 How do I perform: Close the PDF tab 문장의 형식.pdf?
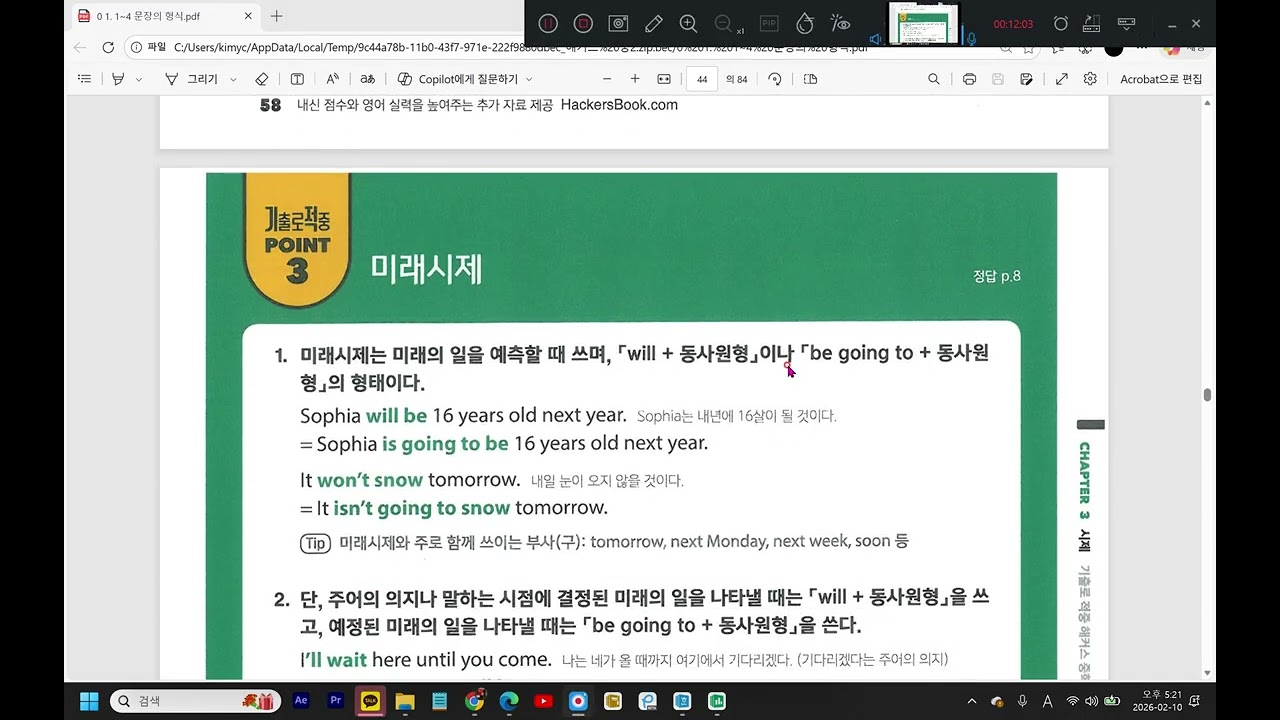click(x=248, y=16)
